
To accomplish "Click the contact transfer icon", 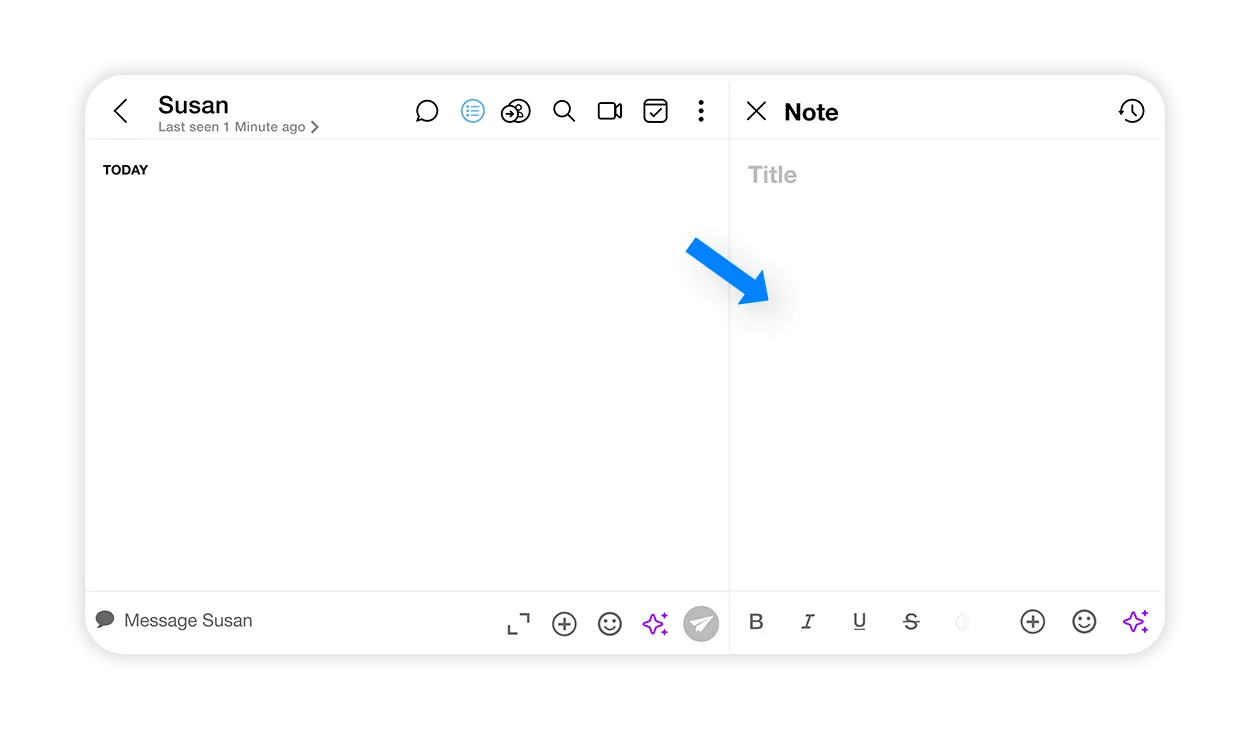I will [x=516, y=111].
